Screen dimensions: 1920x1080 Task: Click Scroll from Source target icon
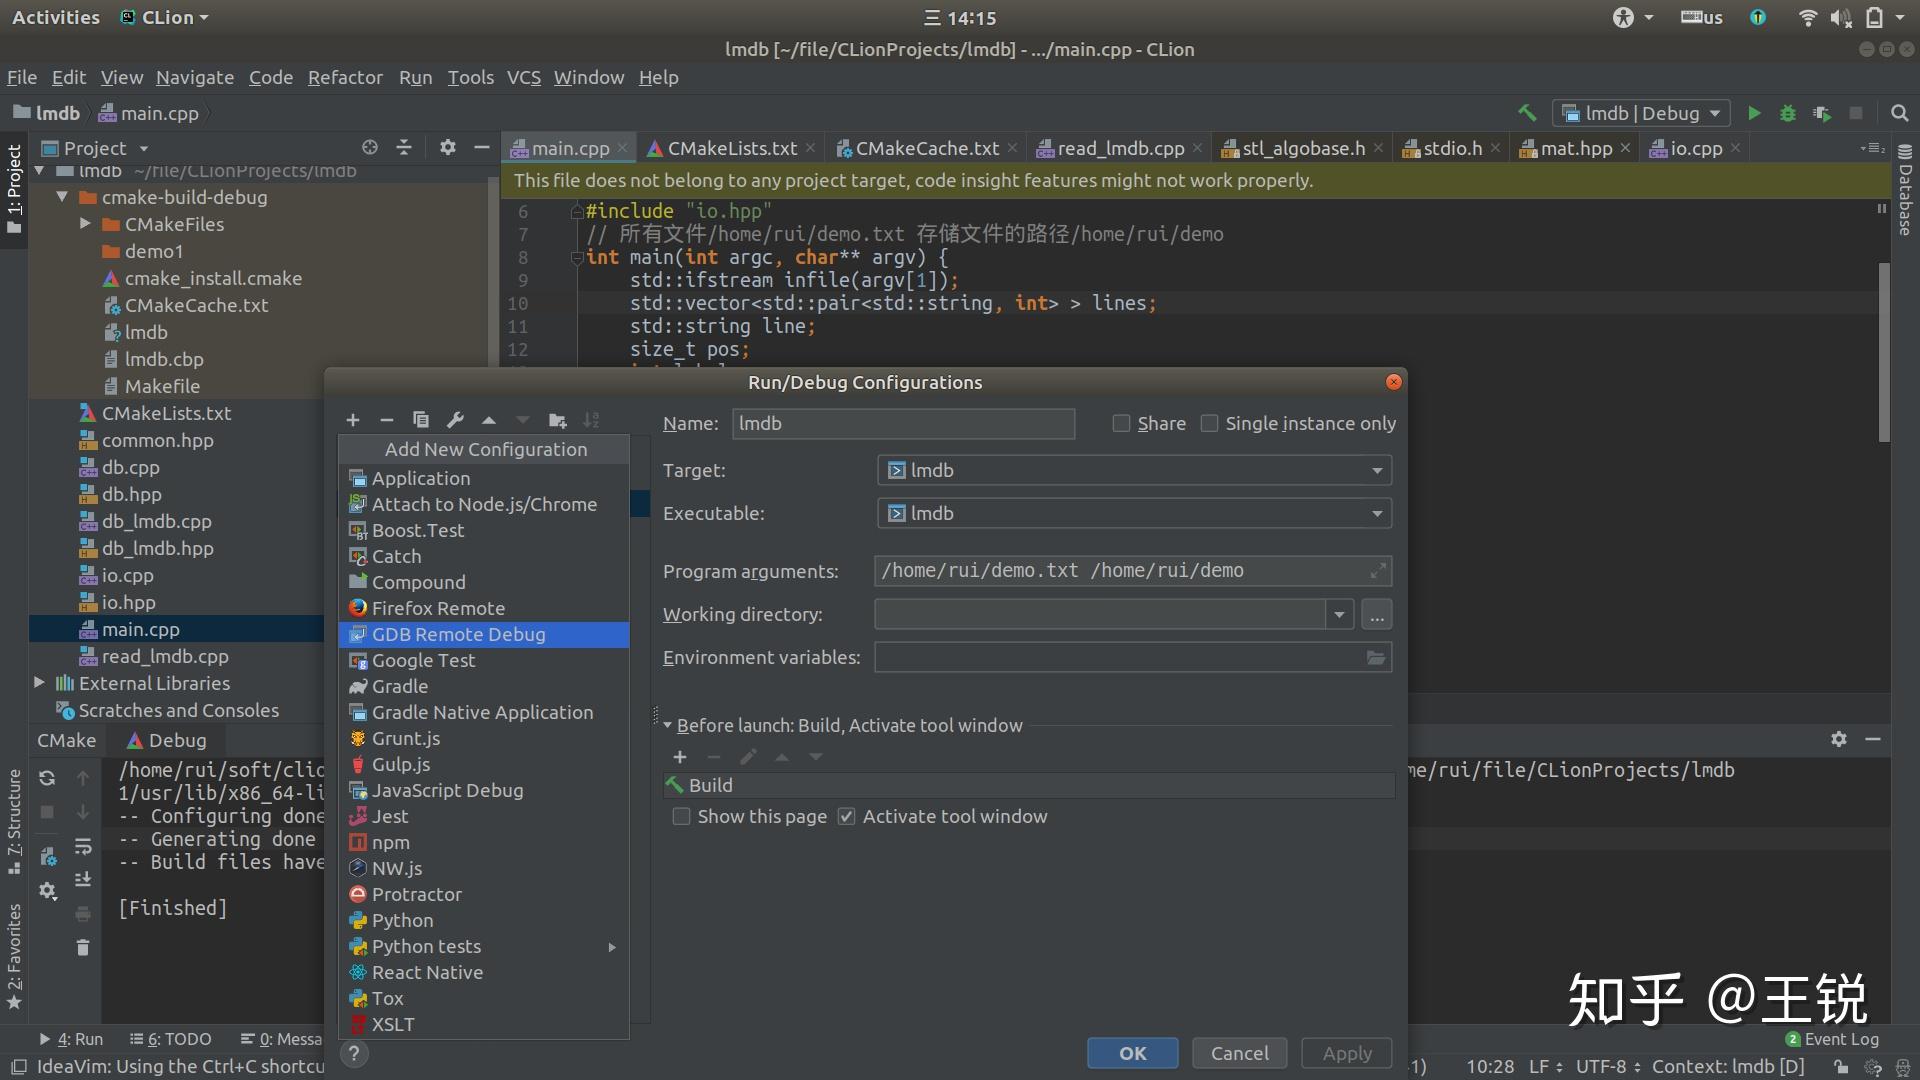point(370,148)
